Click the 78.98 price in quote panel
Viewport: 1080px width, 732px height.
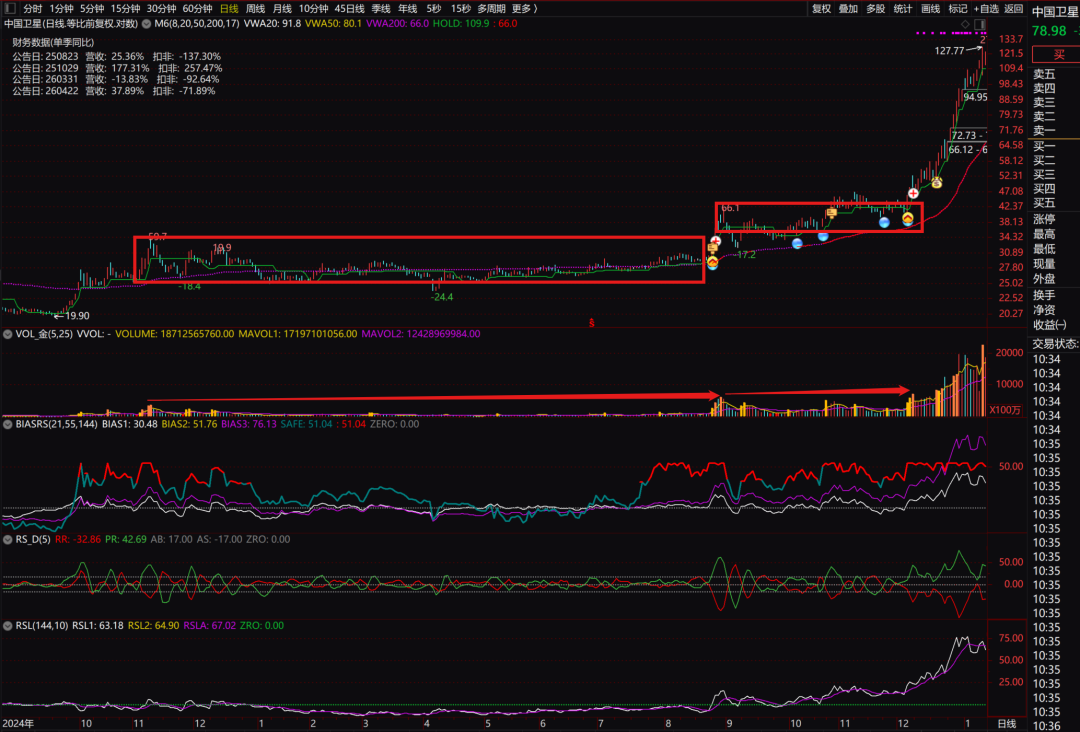pos(1049,32)
